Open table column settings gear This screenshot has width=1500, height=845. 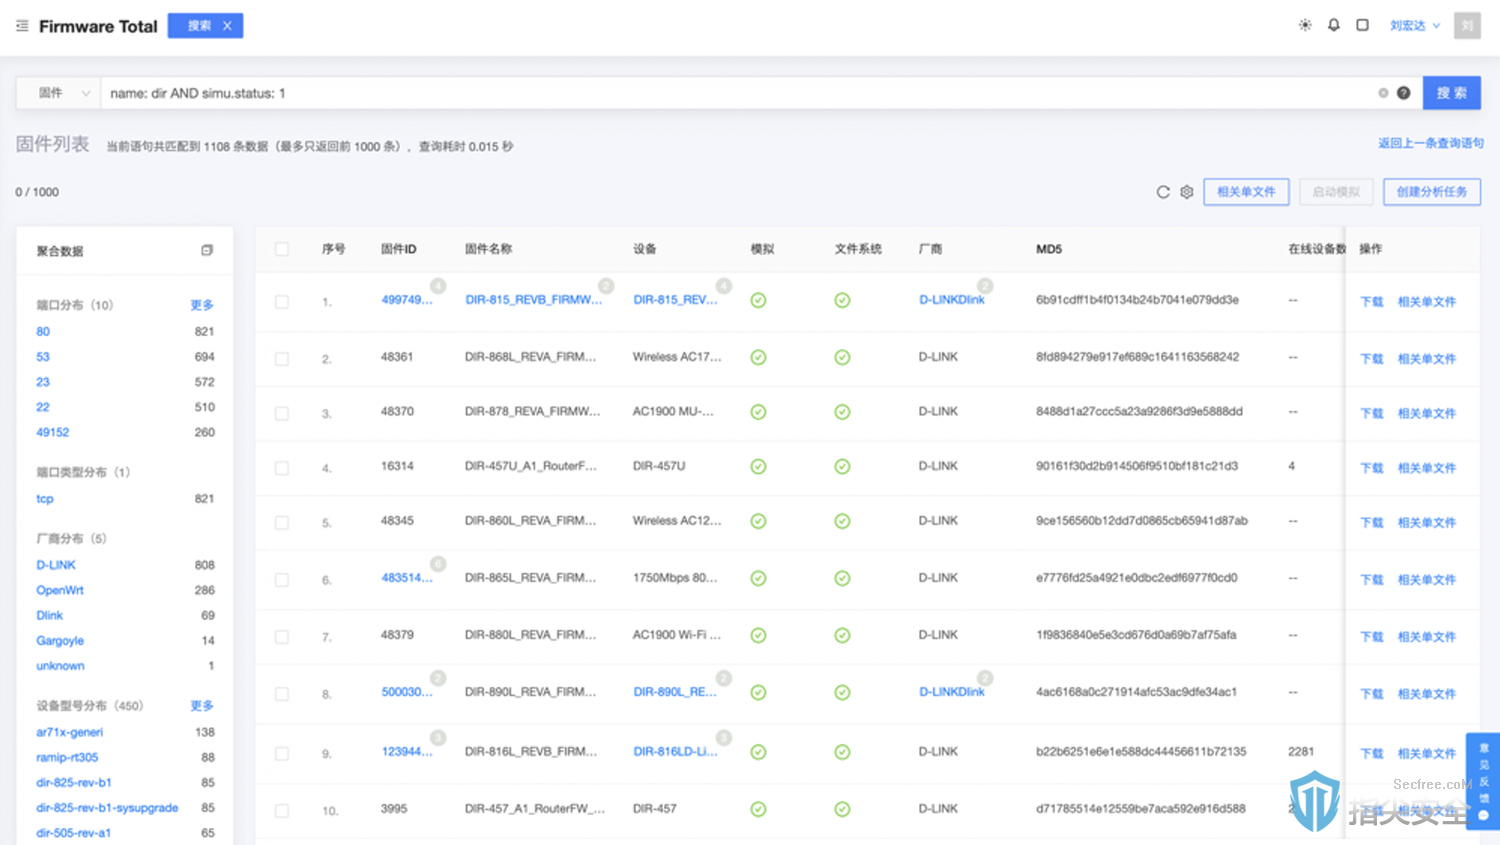point(1187,192)
